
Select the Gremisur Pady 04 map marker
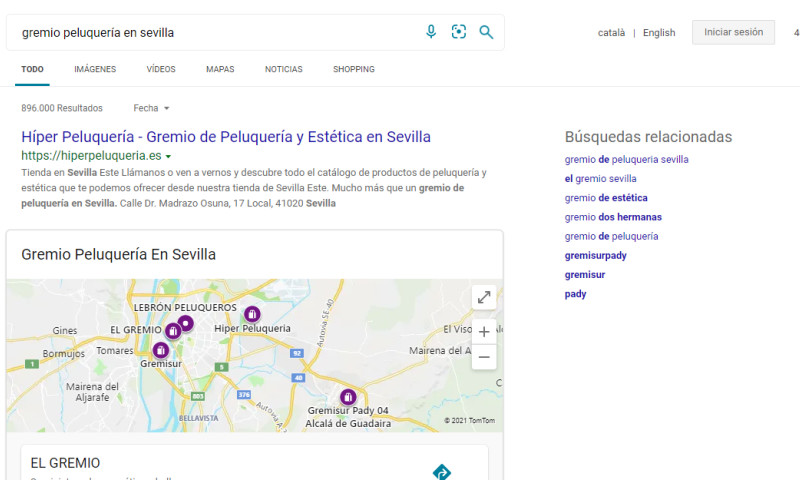coord(348,396)
